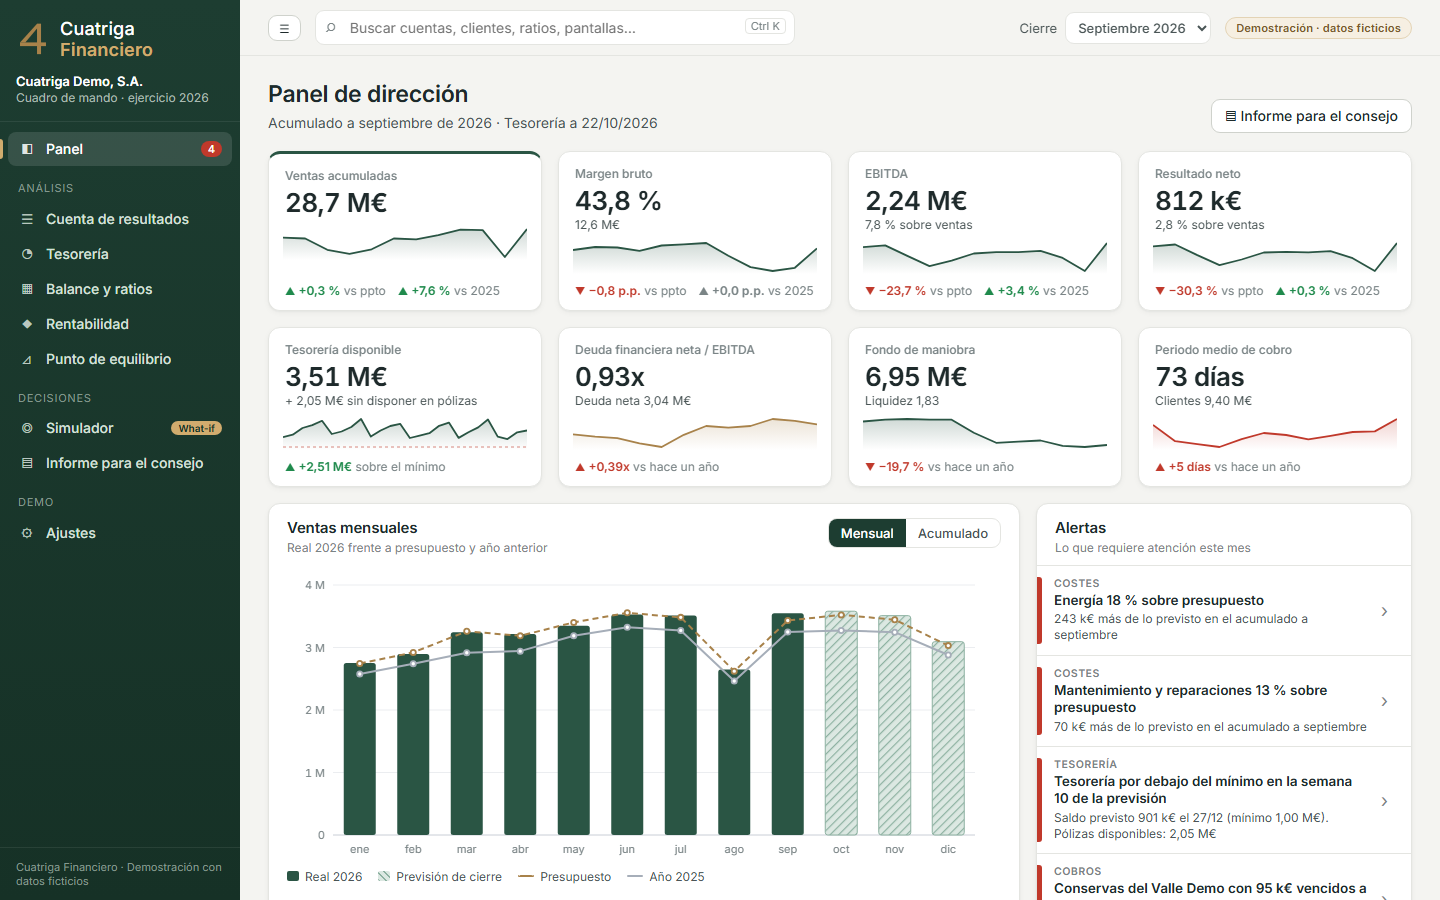
Task: Open Cuenta de resultados in sidebar
Action: tap(120, 219)
